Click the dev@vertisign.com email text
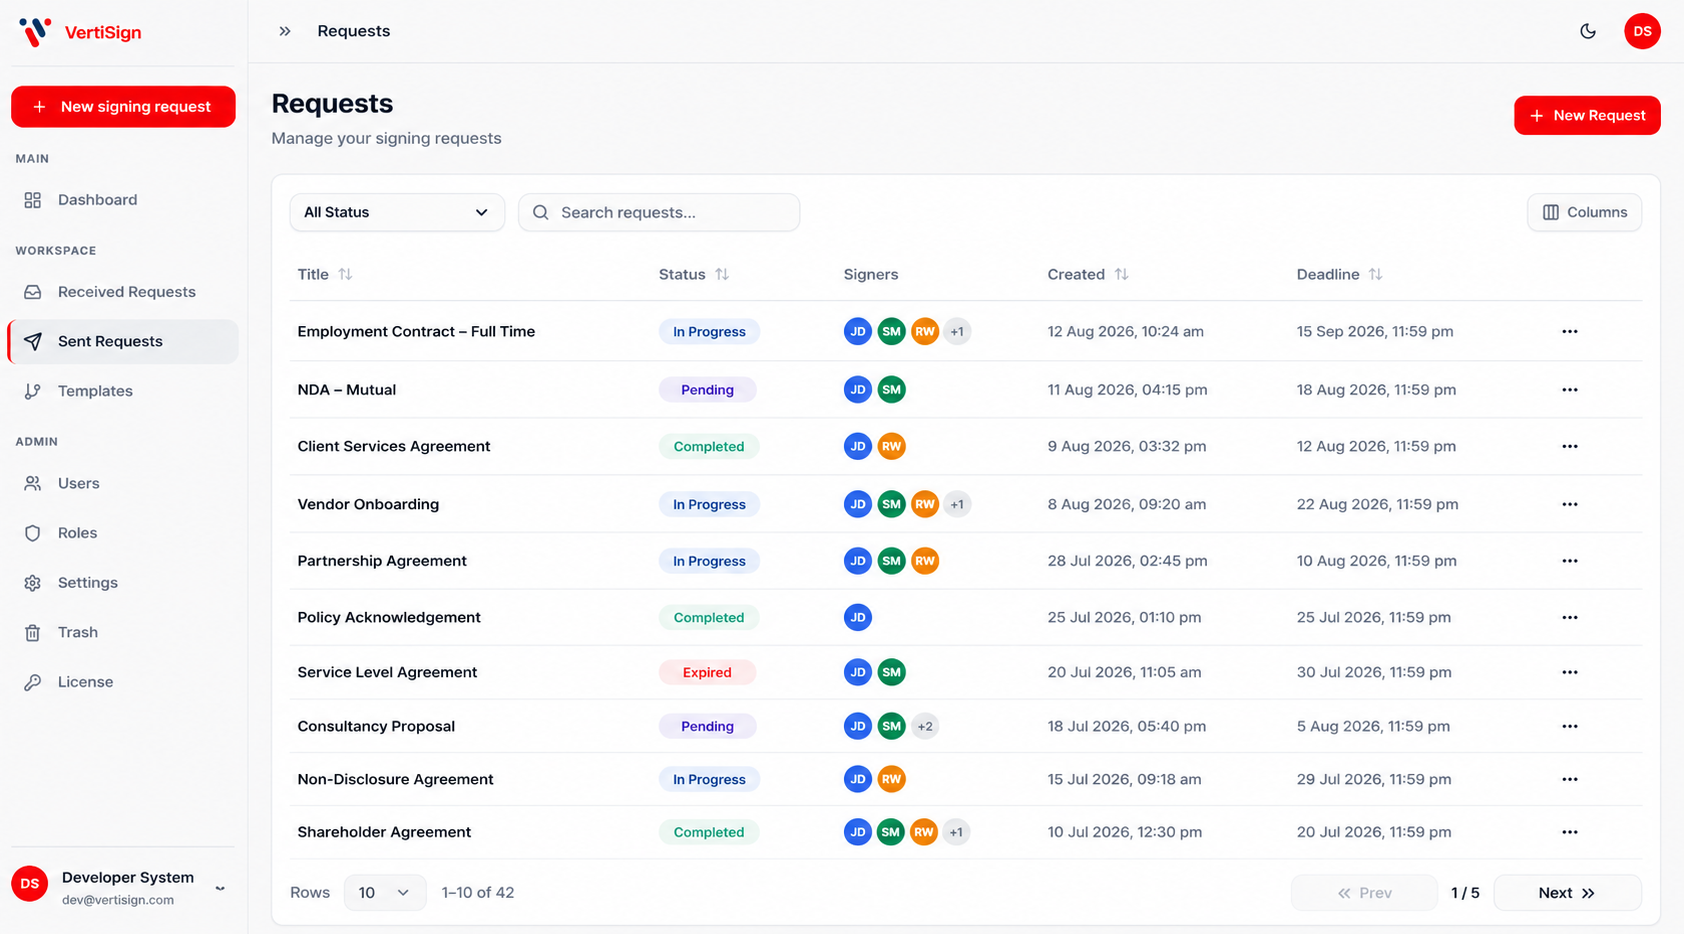The image size is (1684, 934). click(x=118, y=900)
